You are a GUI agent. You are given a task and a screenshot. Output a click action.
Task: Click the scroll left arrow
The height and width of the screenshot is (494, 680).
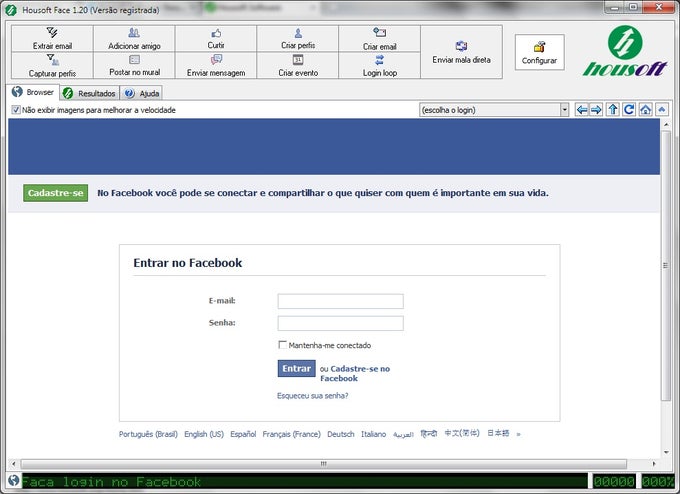[13, 464]
